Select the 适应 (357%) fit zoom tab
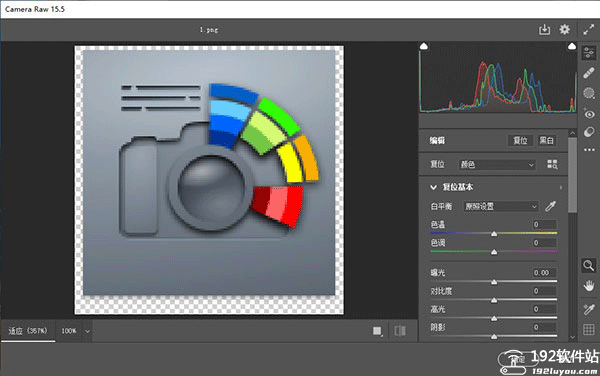This screenshot has height=376, width=600. (x=28, y=331)
